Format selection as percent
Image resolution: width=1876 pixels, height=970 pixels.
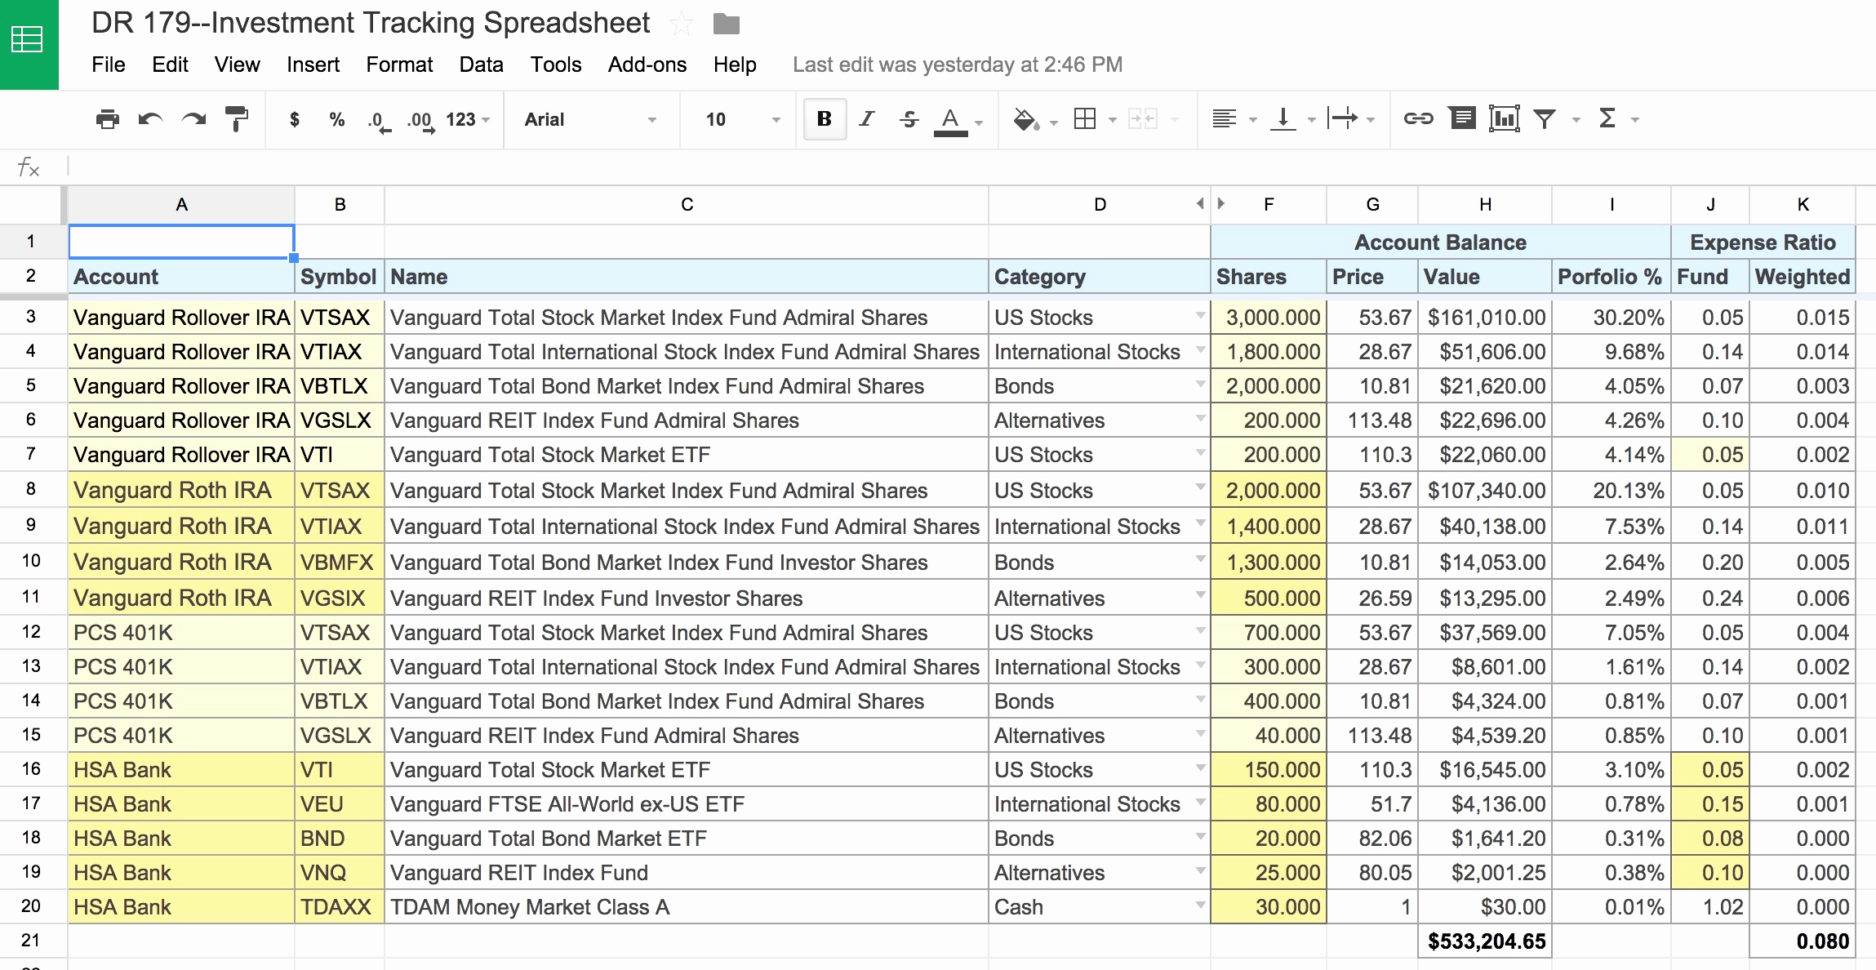pyautogui.click(x=336, y=119)
